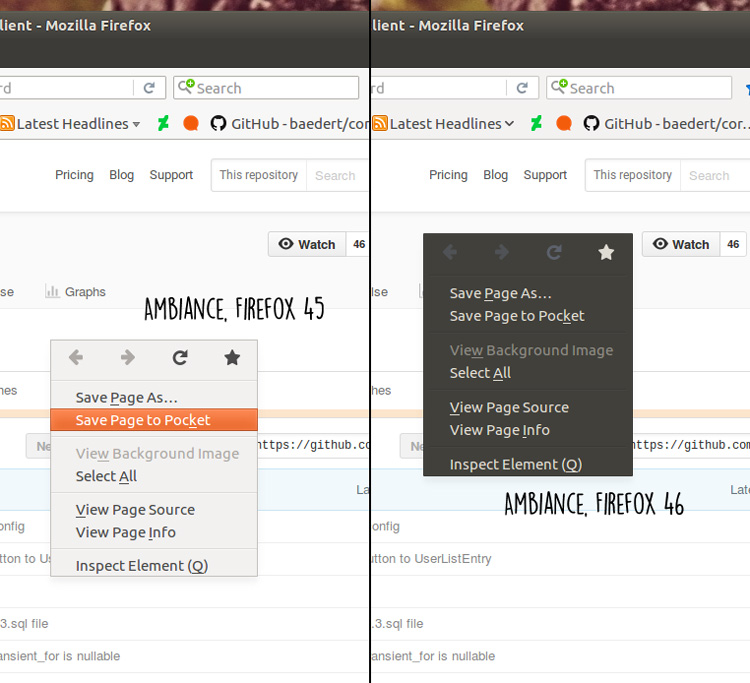Click the forward arrow in the dark context menu
This screenshot has width=750, height=683.
(x=502, y=253)
